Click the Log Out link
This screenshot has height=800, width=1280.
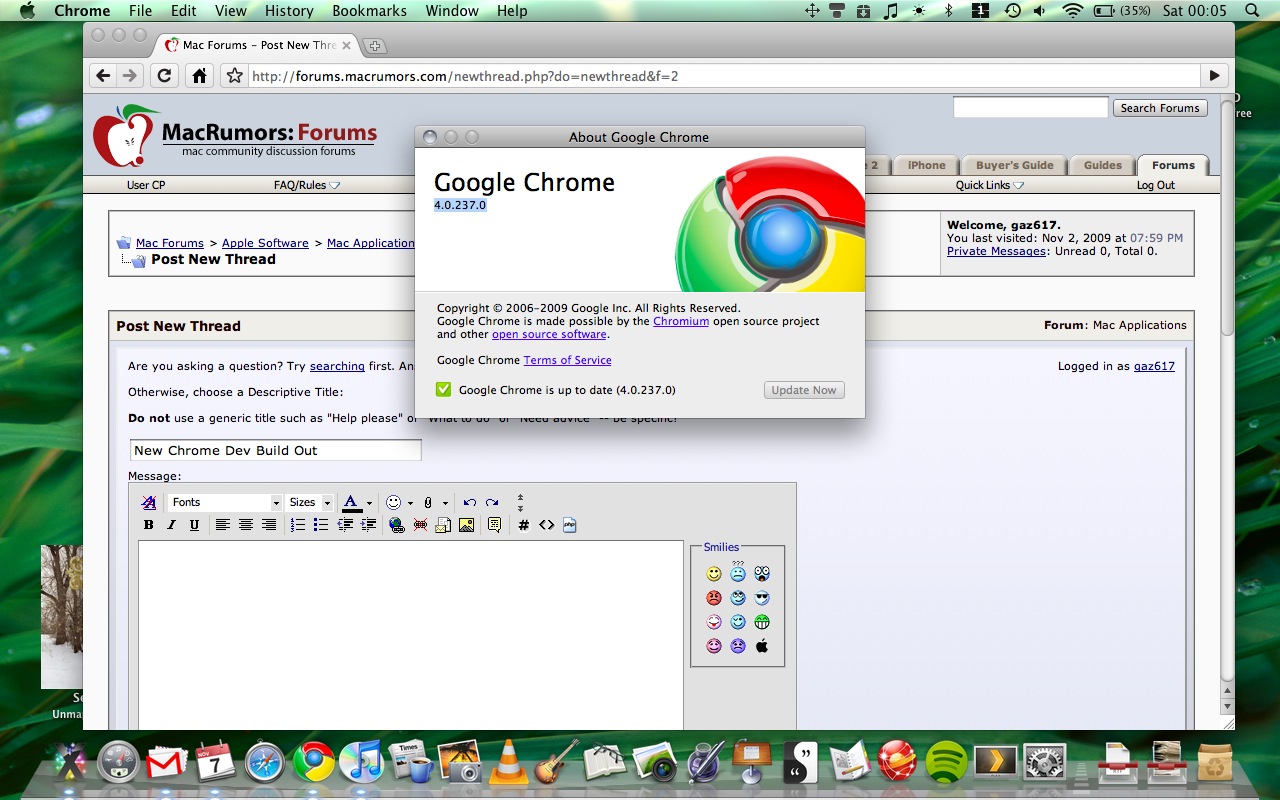1156,185
